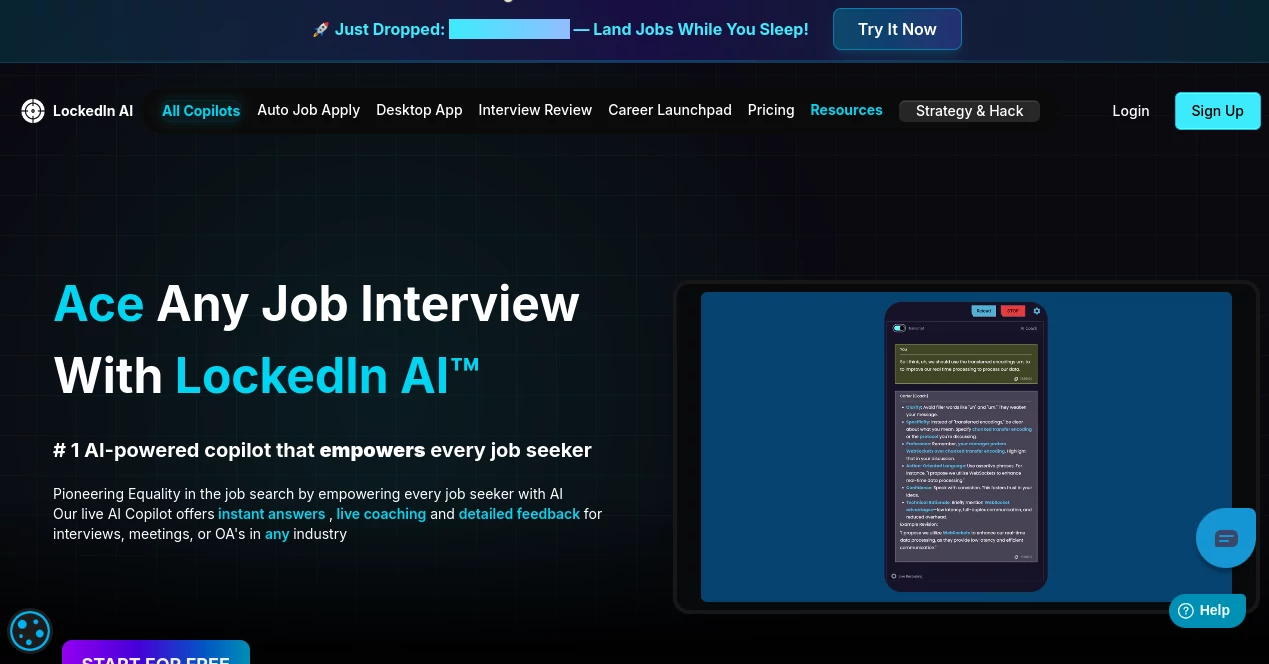Click the Live Recording indicator icon
Screen dimensions: 1269x664
894,577
